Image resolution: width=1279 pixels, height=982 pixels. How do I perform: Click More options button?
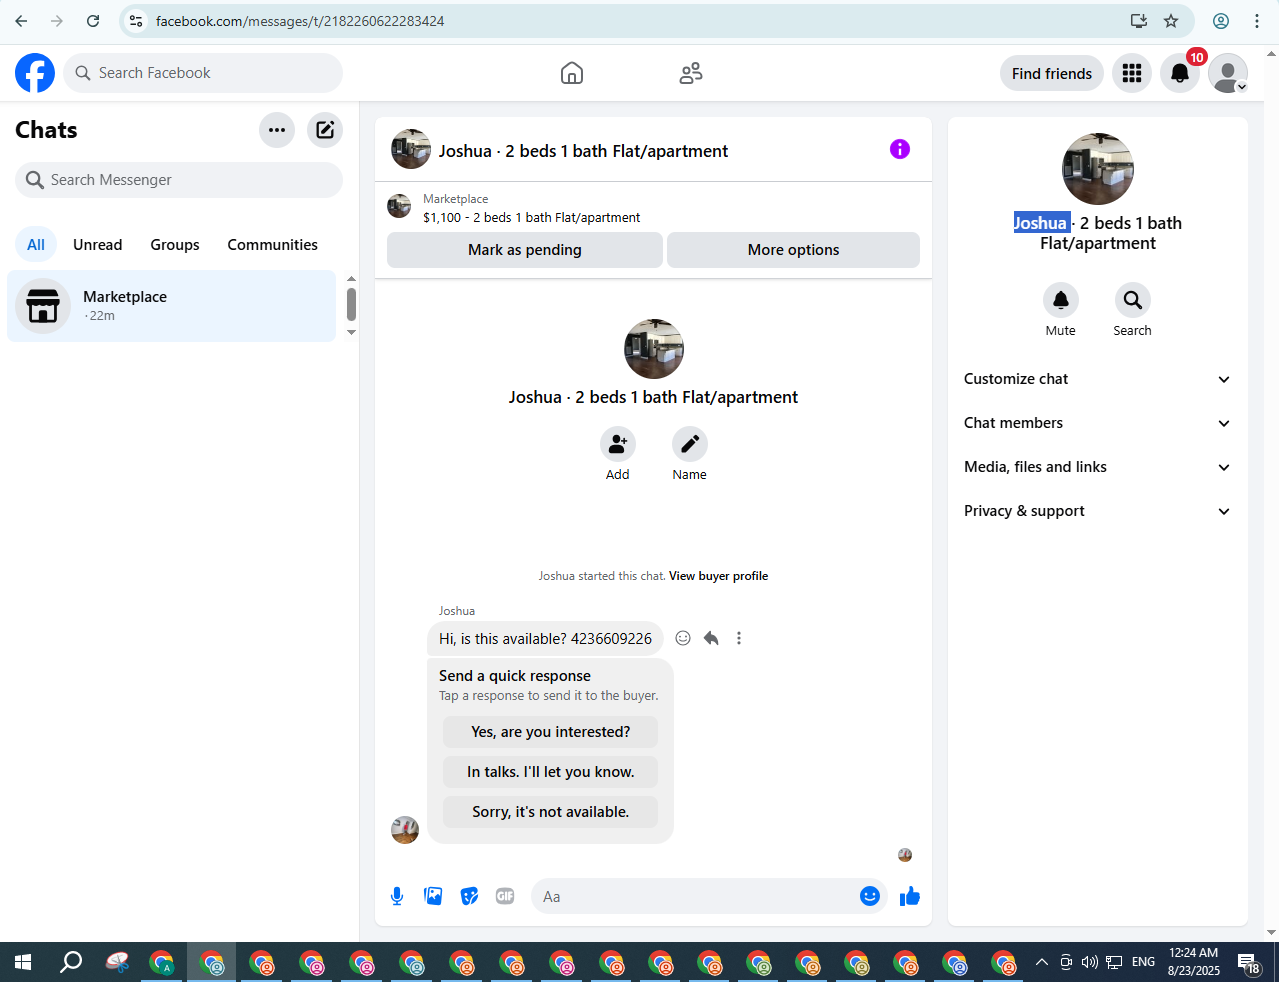tap(794, 250)
